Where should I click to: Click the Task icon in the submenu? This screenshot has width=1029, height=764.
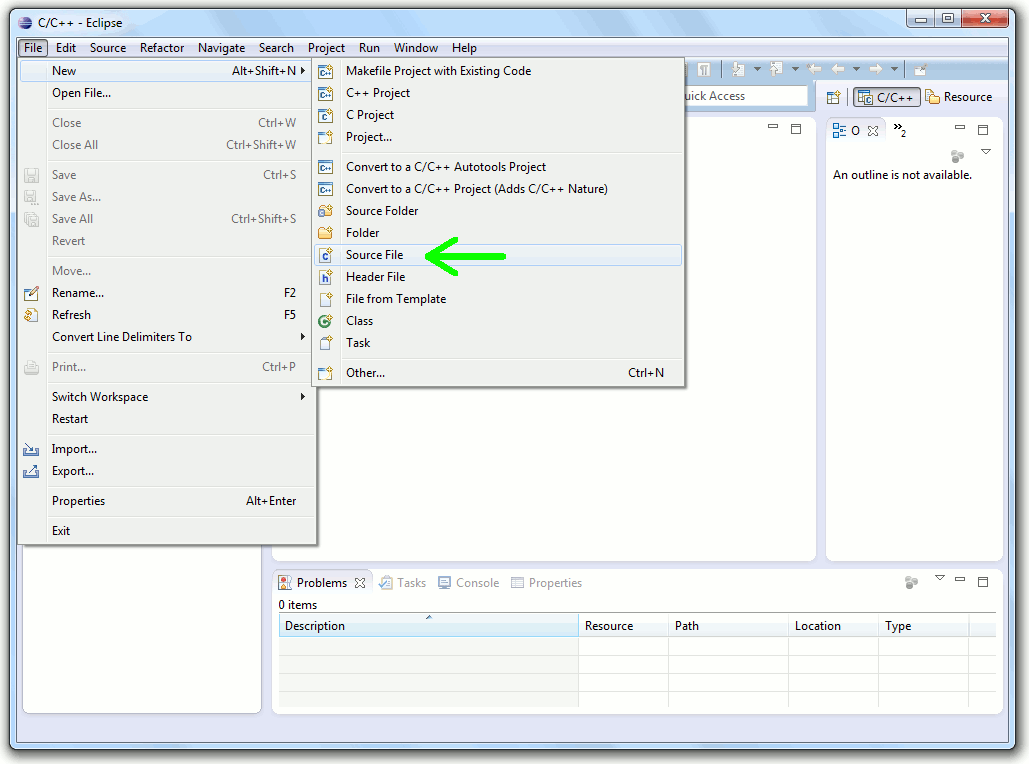coord(326,343)
